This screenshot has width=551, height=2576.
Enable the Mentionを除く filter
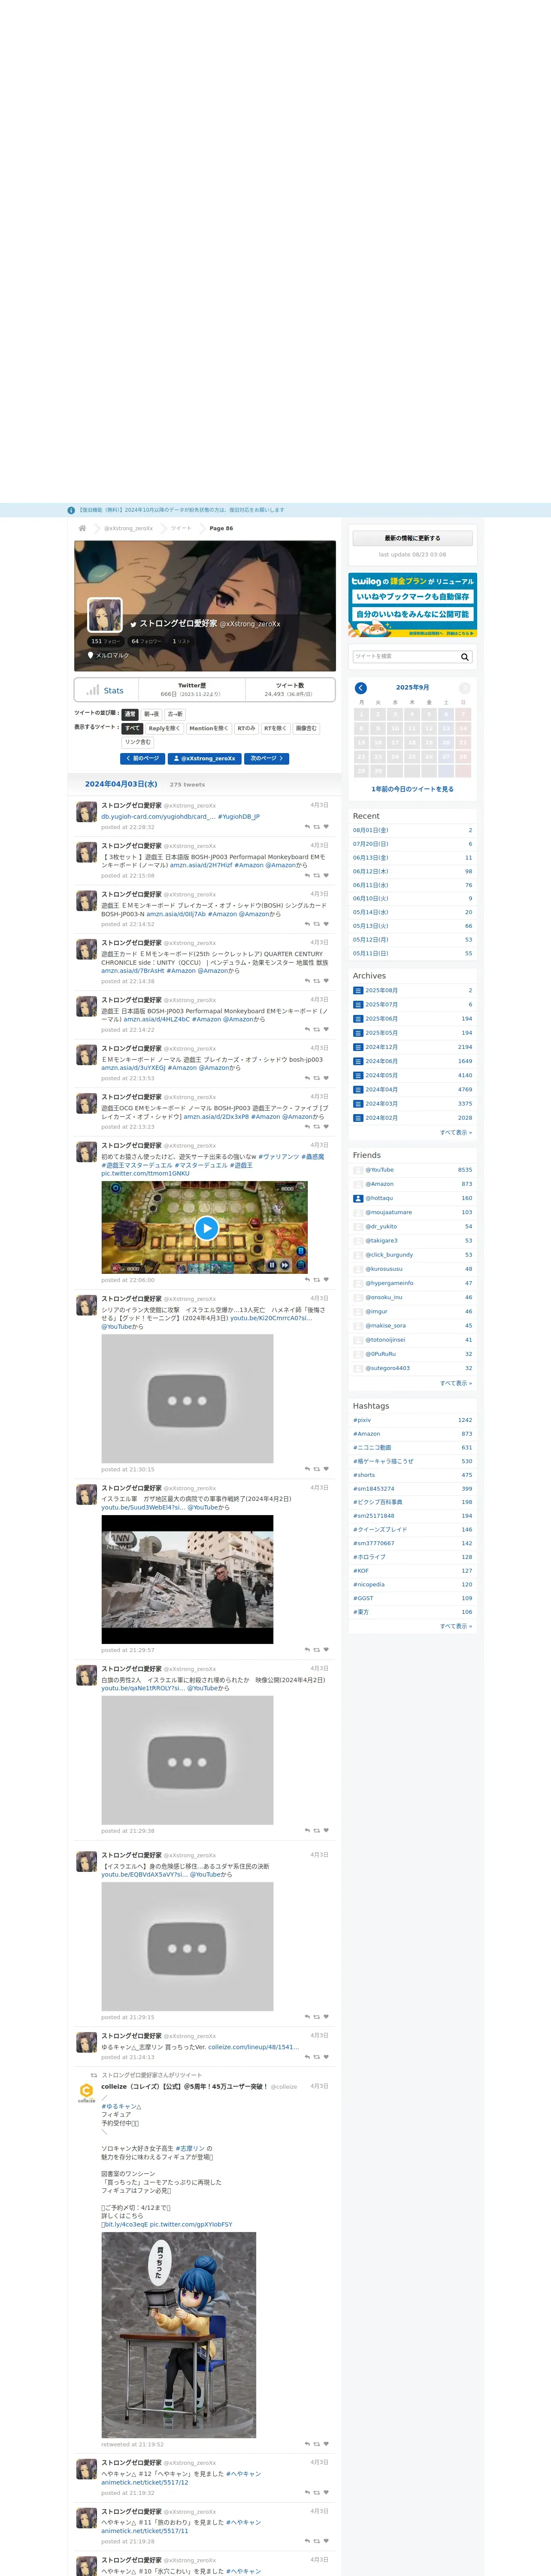(x=209, y=728)
